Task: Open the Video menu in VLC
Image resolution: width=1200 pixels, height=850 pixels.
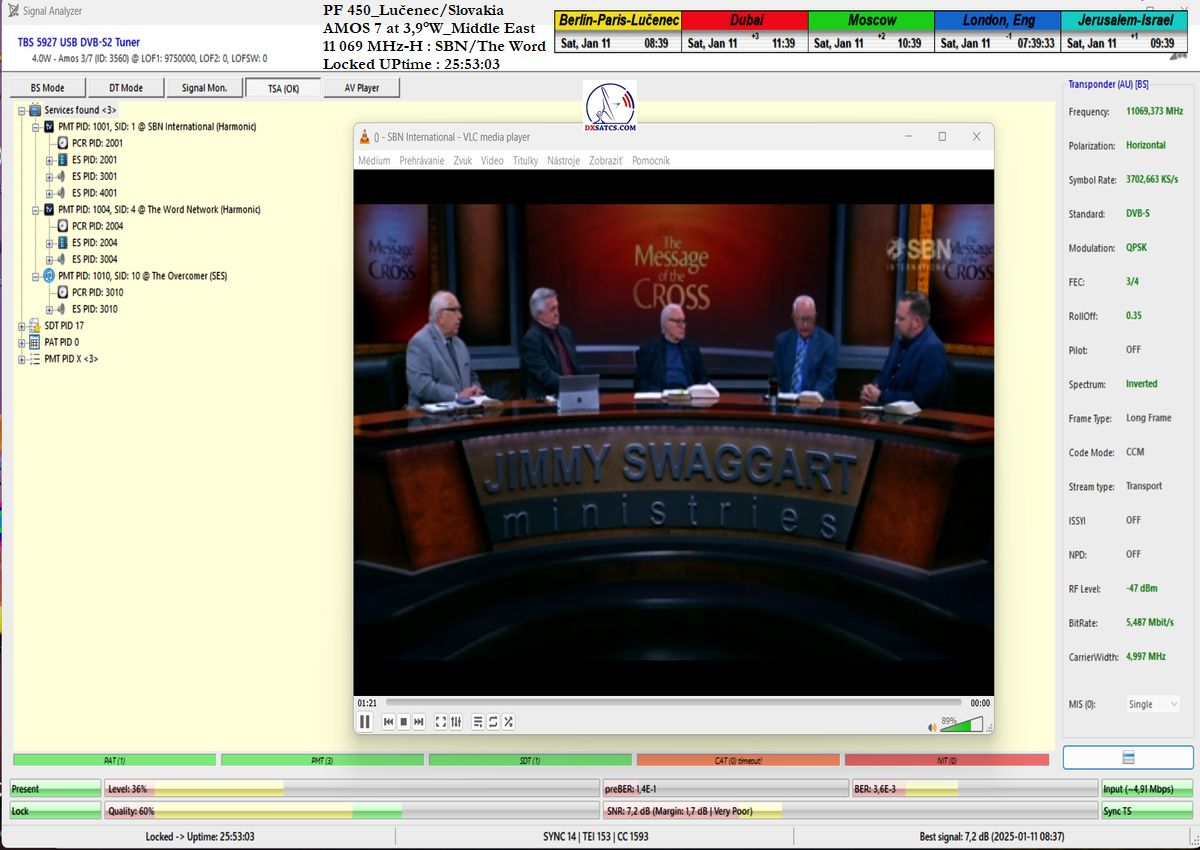Action: coord(491,161)
